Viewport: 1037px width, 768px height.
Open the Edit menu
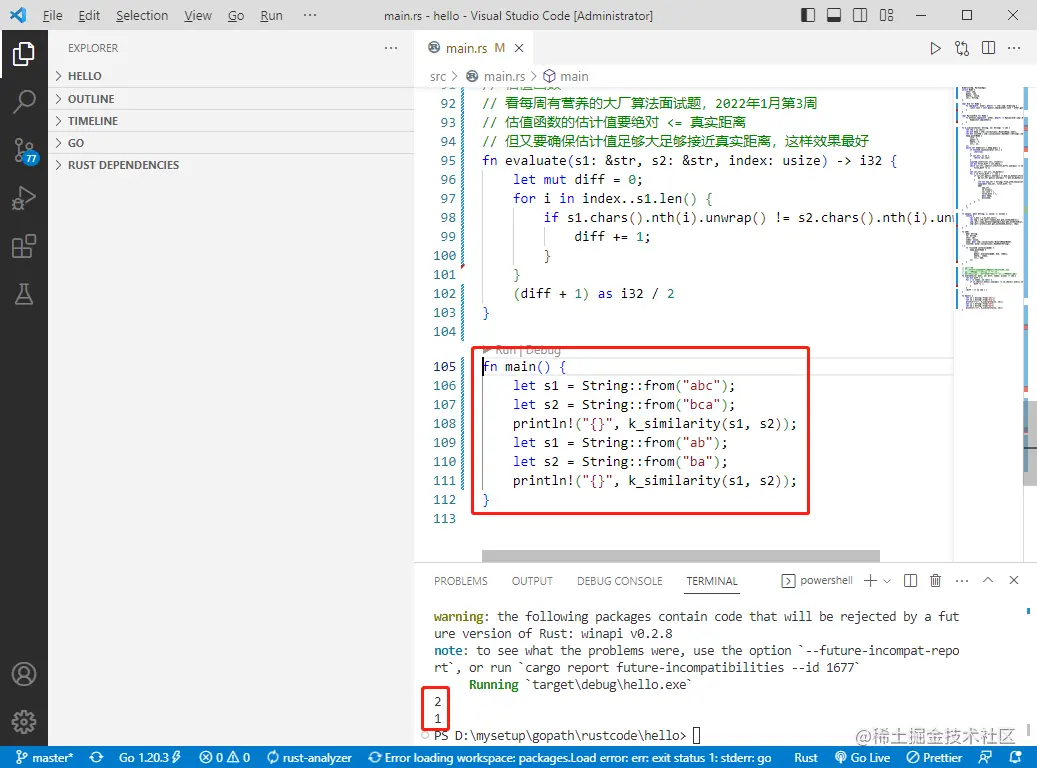point(89,15)
